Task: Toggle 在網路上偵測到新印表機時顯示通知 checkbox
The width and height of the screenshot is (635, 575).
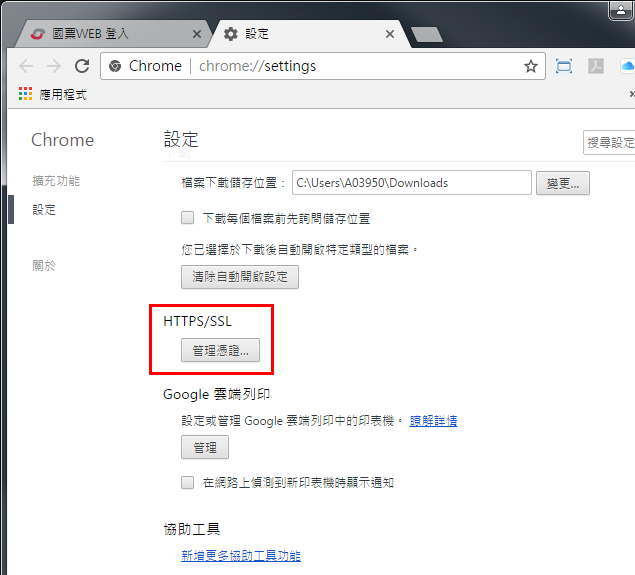Action: [187, 483]
